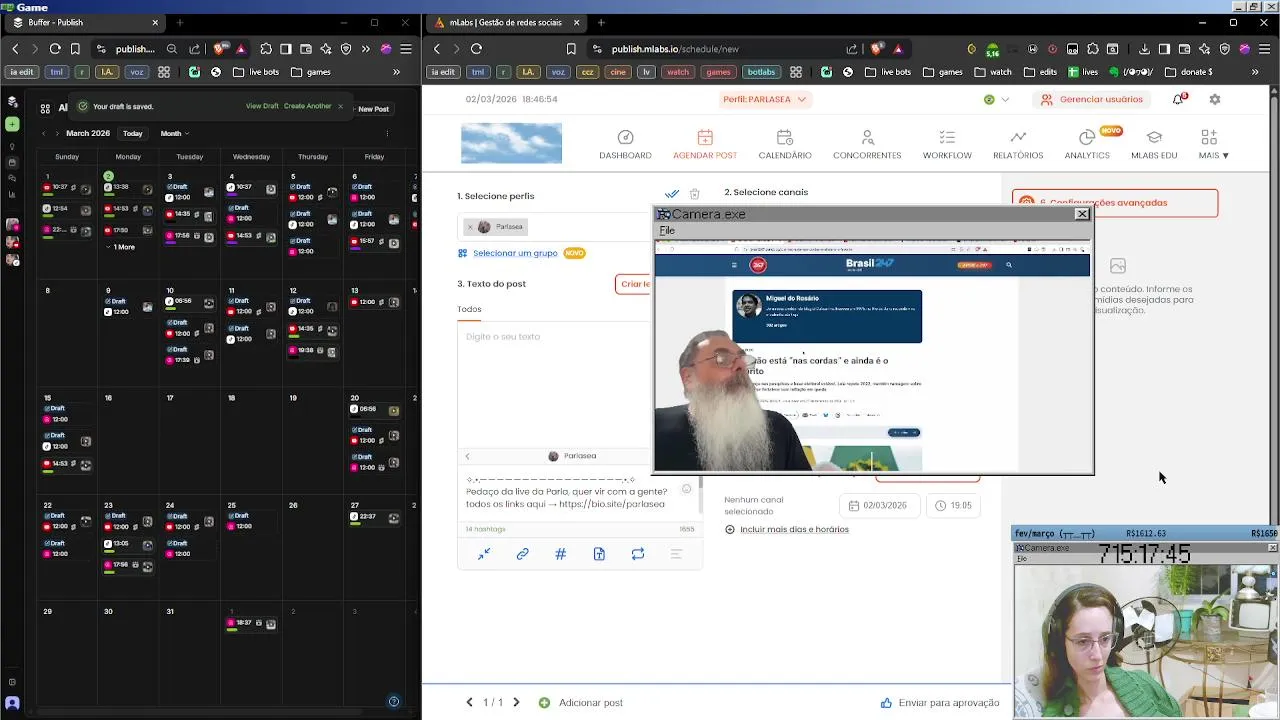Click Enviar para aprovação

(x=940, y=703)
